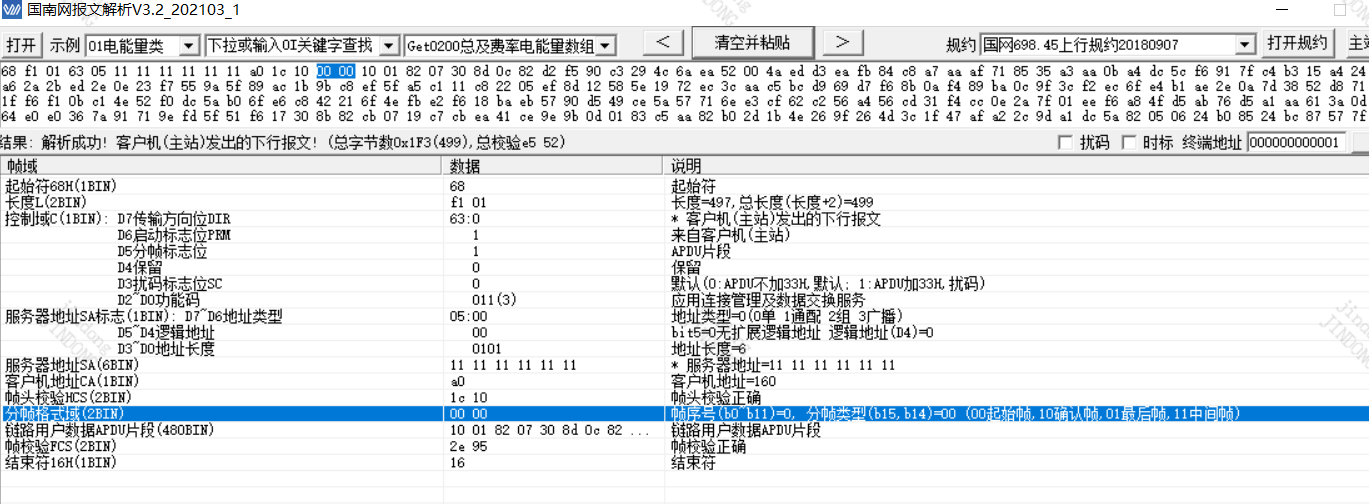1369x504 pixels.
Task: Select the 起始符68H(1BIN) row
Action: pyautogui.click(x=684, y=187)
